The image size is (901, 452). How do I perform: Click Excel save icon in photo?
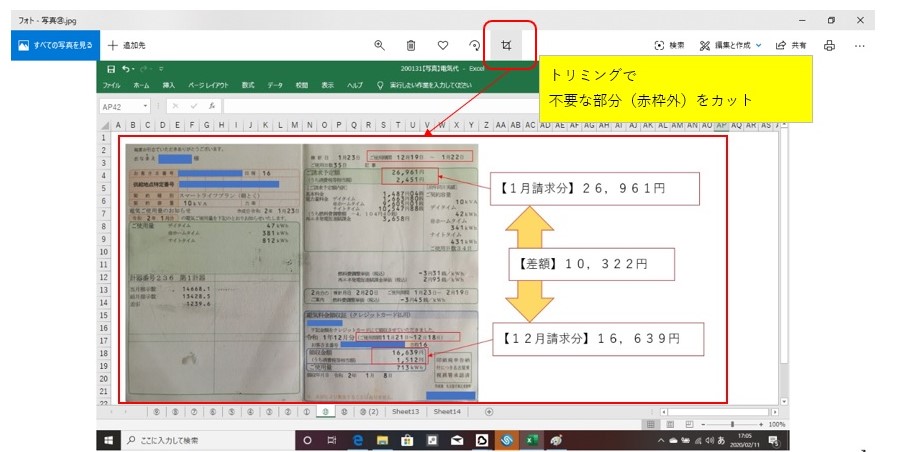[111, 69]
